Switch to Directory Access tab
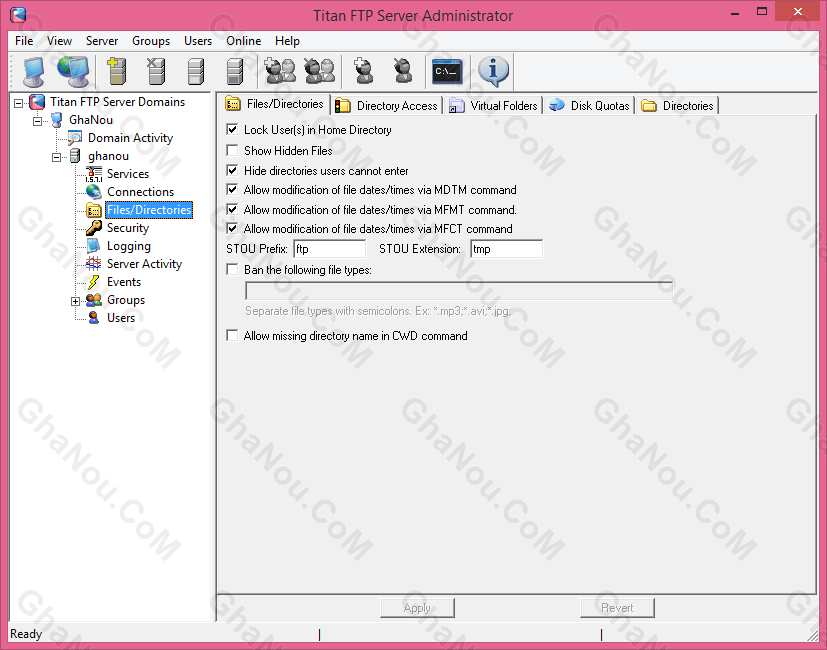 [387, 106]
